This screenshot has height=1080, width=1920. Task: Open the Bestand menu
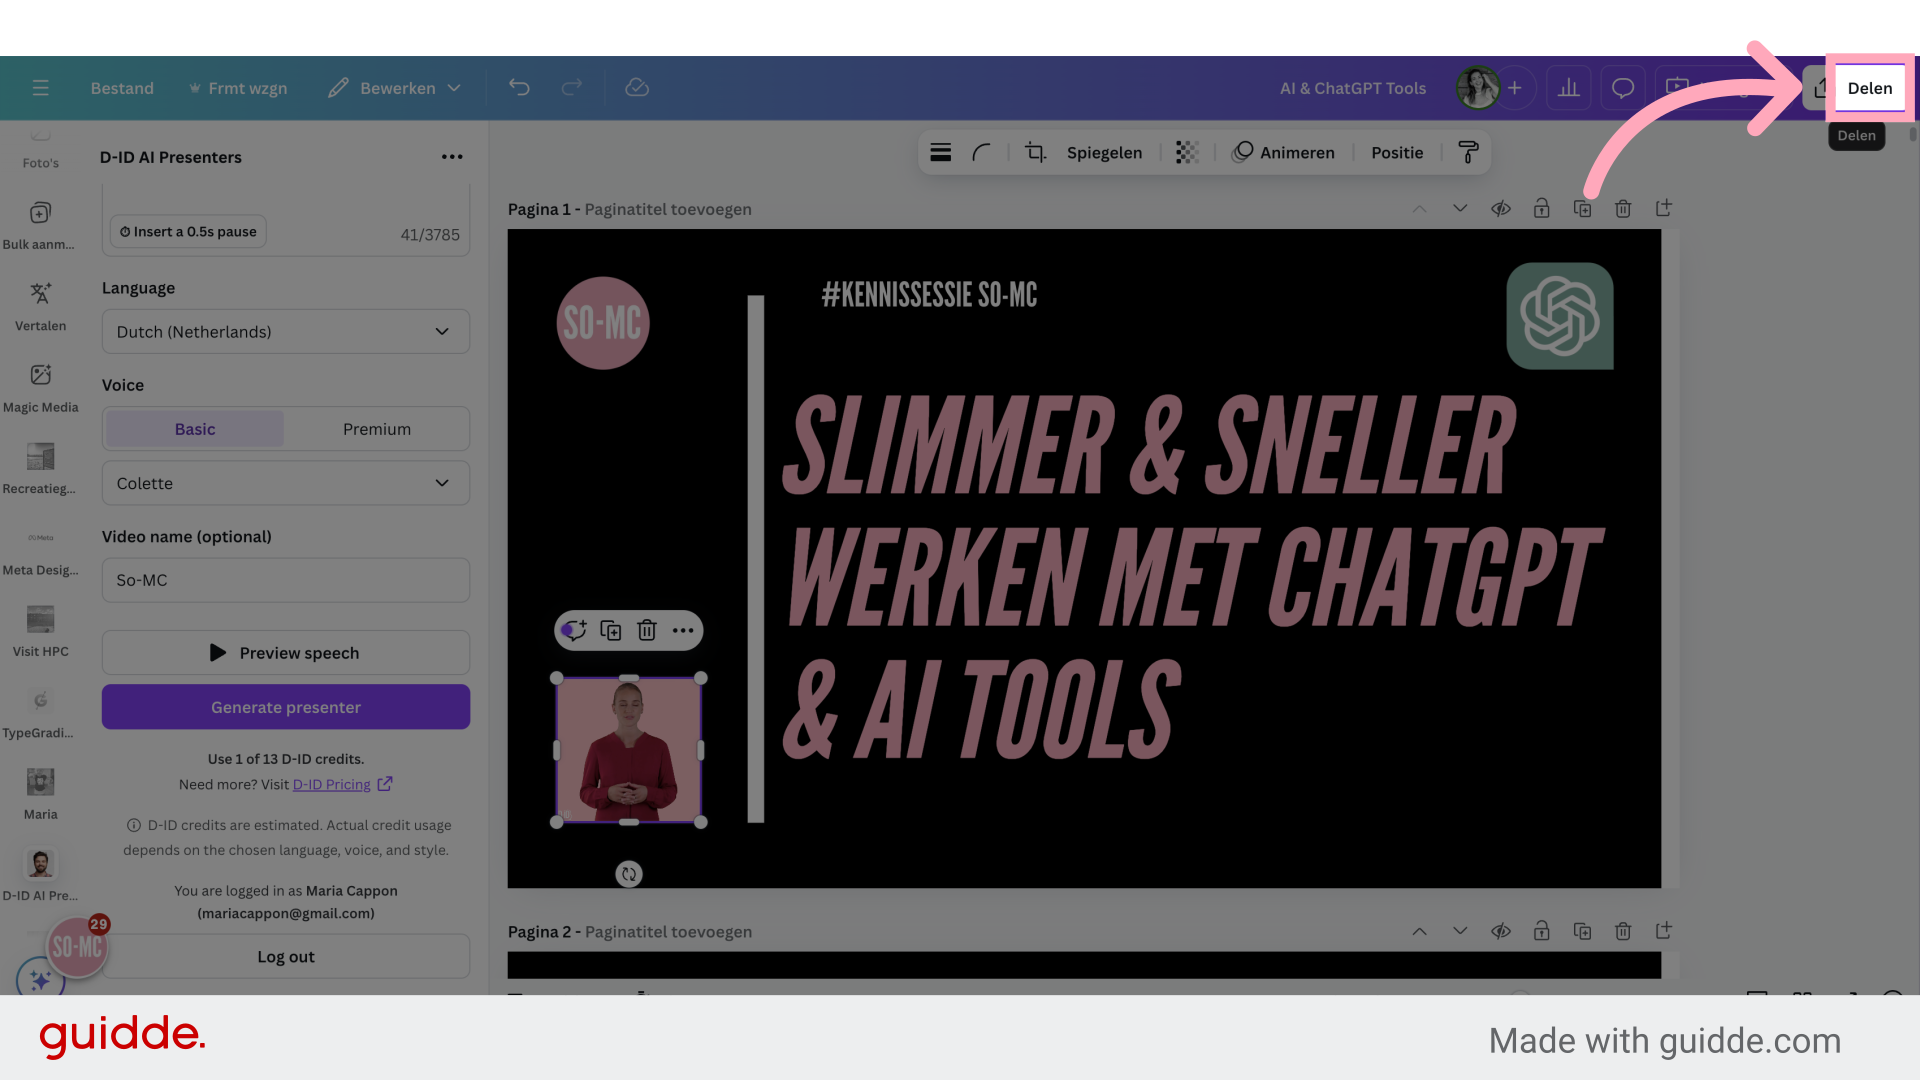click(x=122, y=88)
